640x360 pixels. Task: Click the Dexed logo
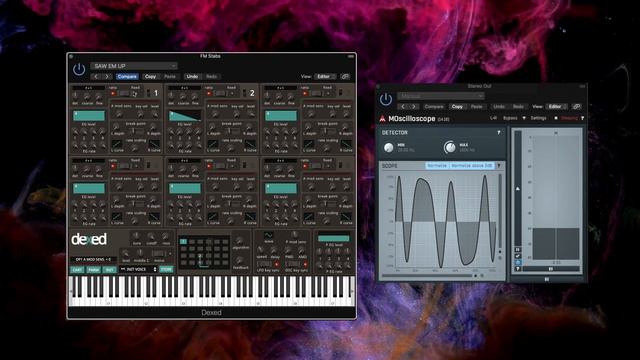(89, 239)
